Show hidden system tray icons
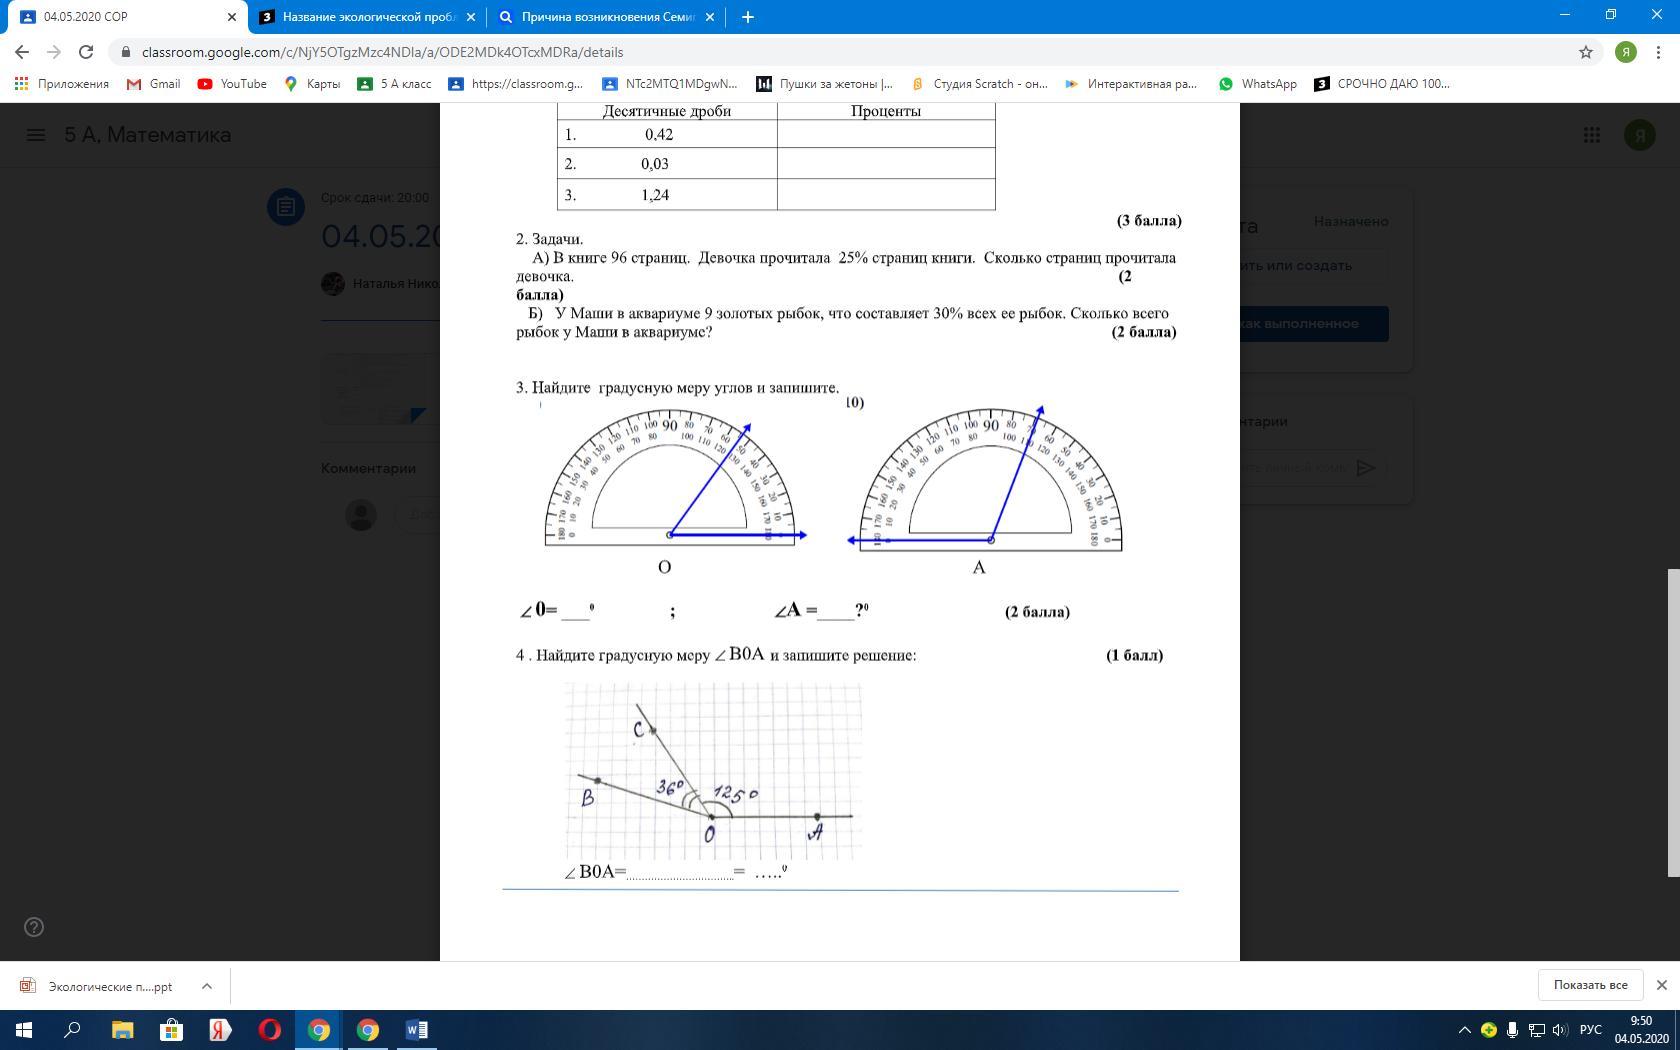Image resolution: width=1680 pixels, height=1050 pixels. pyautogui.click(x=1465, y=1030)
